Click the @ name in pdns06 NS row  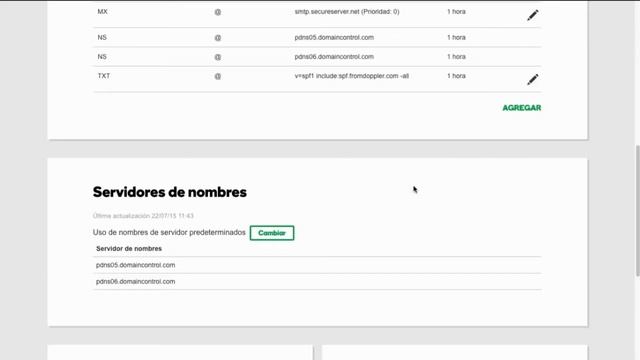click(x=218, y=57)
